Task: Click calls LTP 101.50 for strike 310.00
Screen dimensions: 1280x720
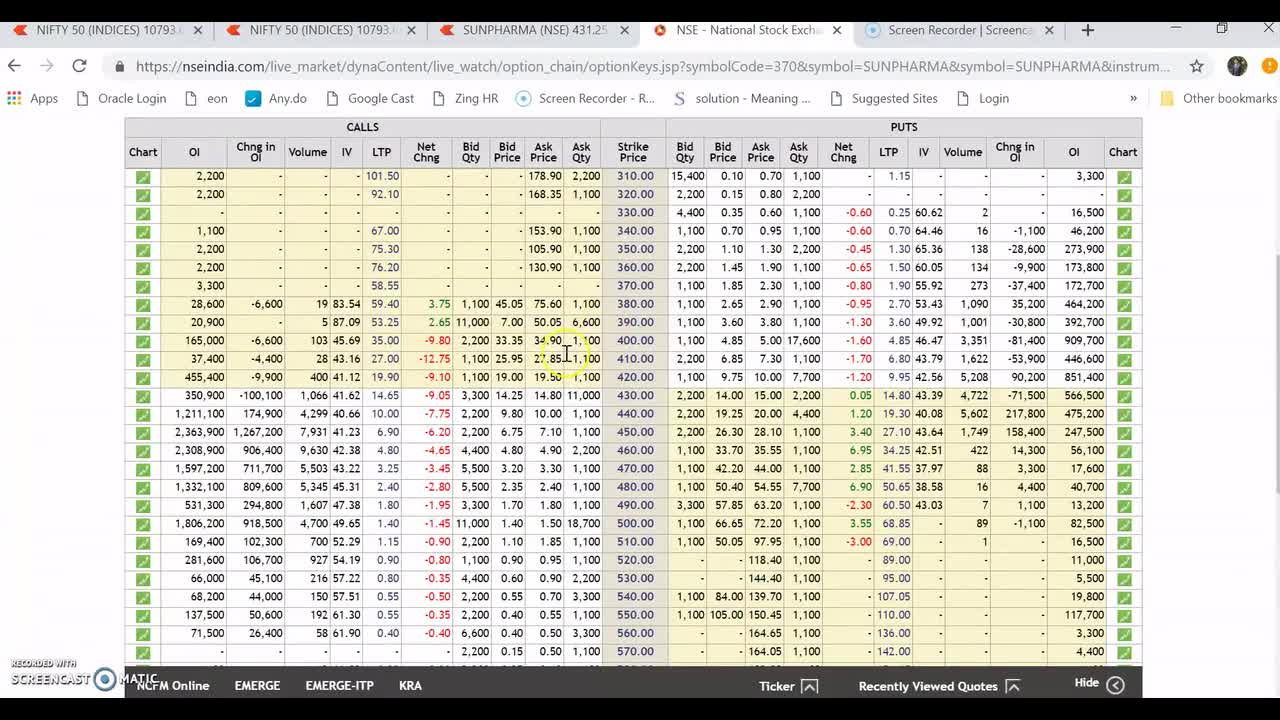Action: pos(382,176)
